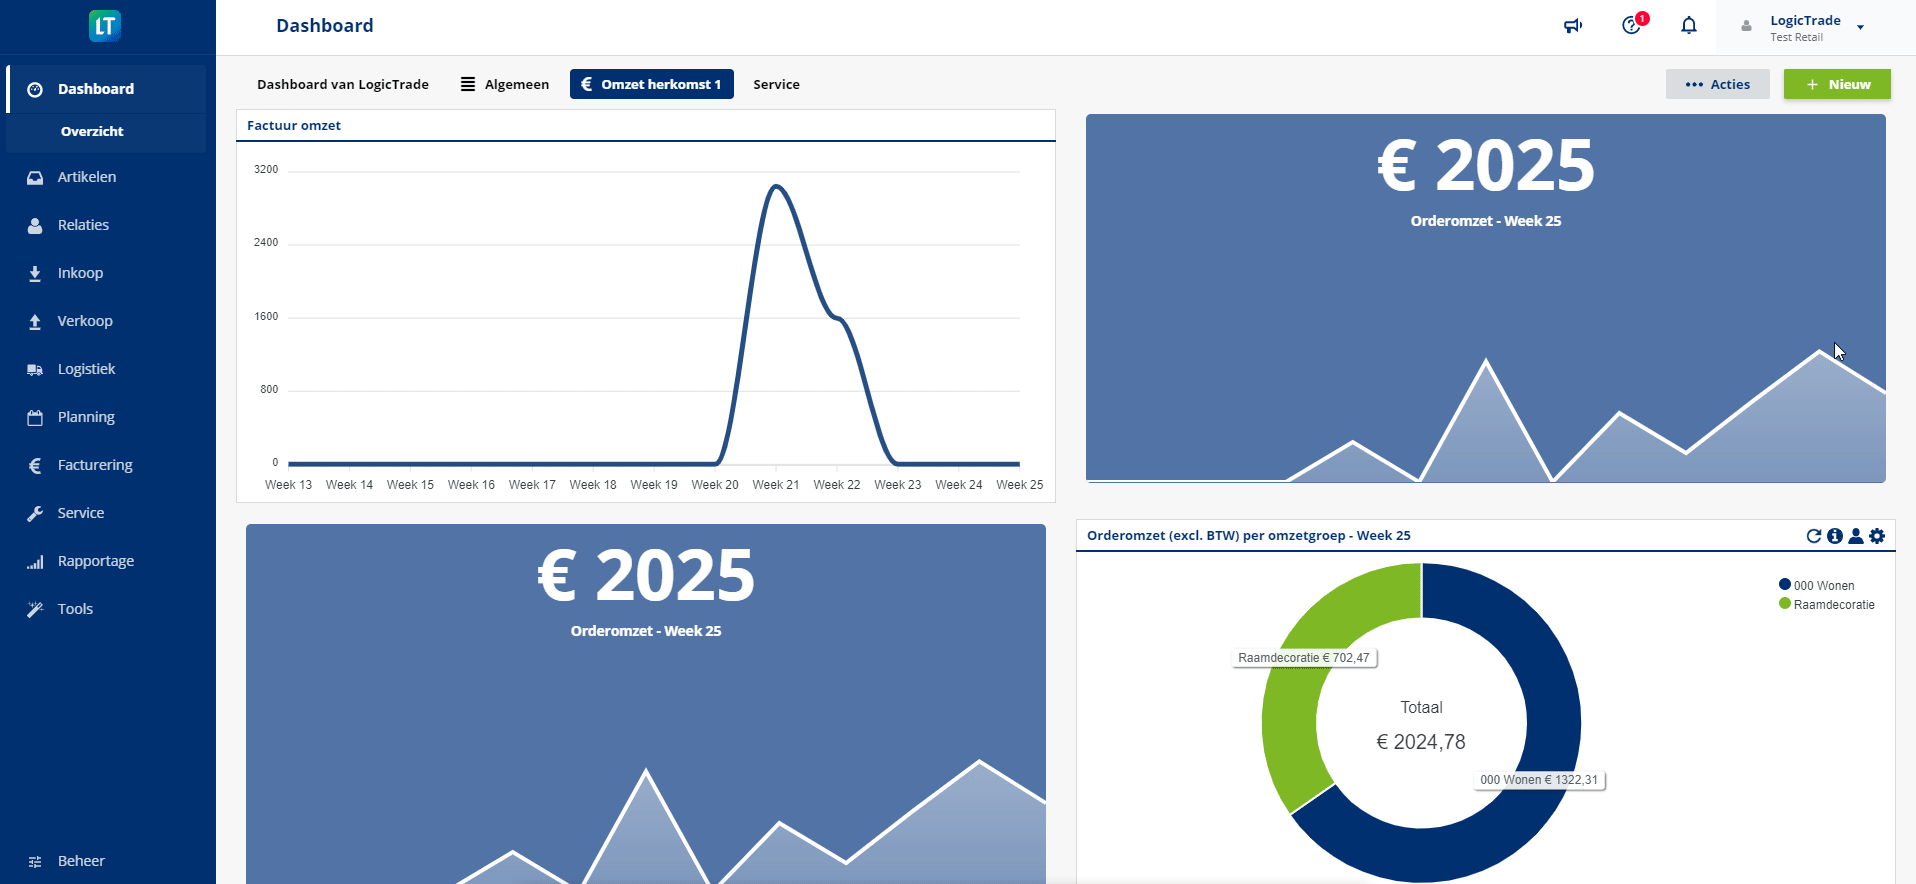Open the help icon with red badge

point(1632,25)
